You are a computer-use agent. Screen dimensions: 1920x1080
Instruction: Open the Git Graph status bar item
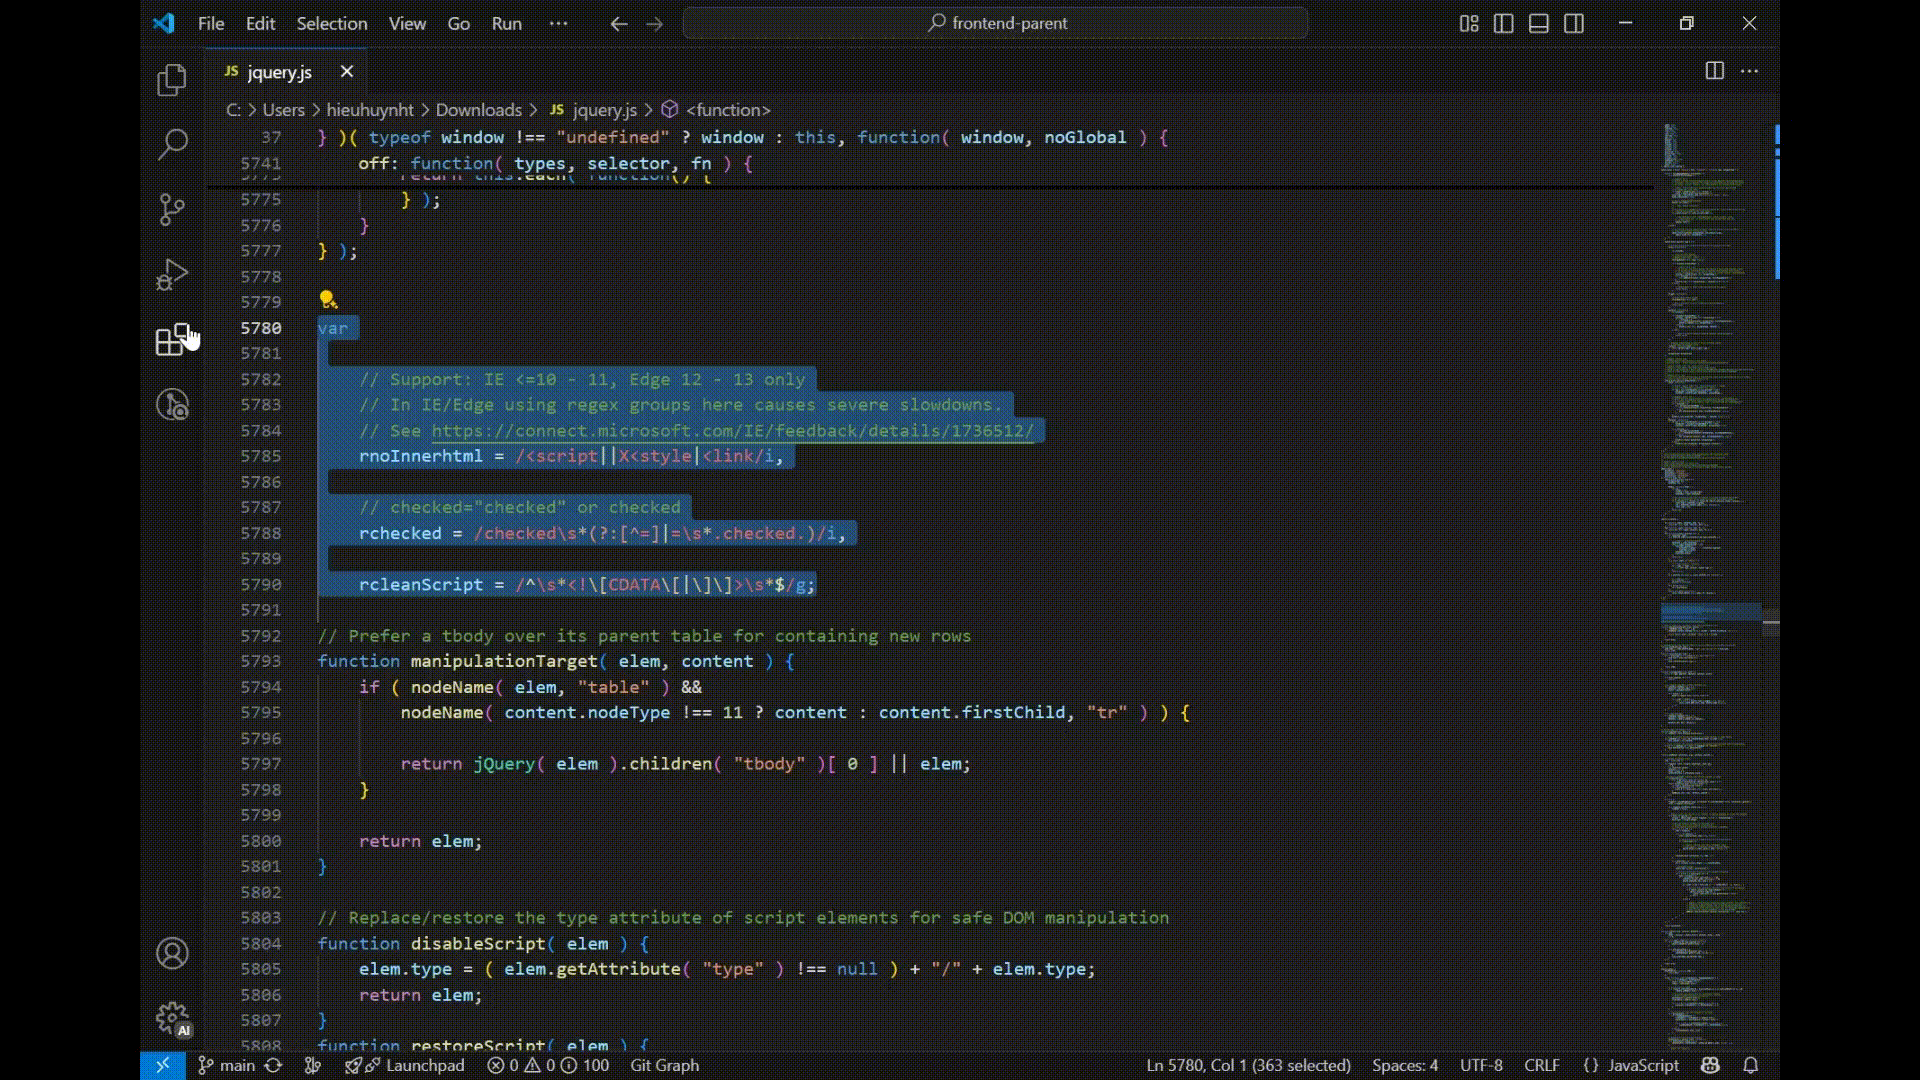pos(664,1065)
